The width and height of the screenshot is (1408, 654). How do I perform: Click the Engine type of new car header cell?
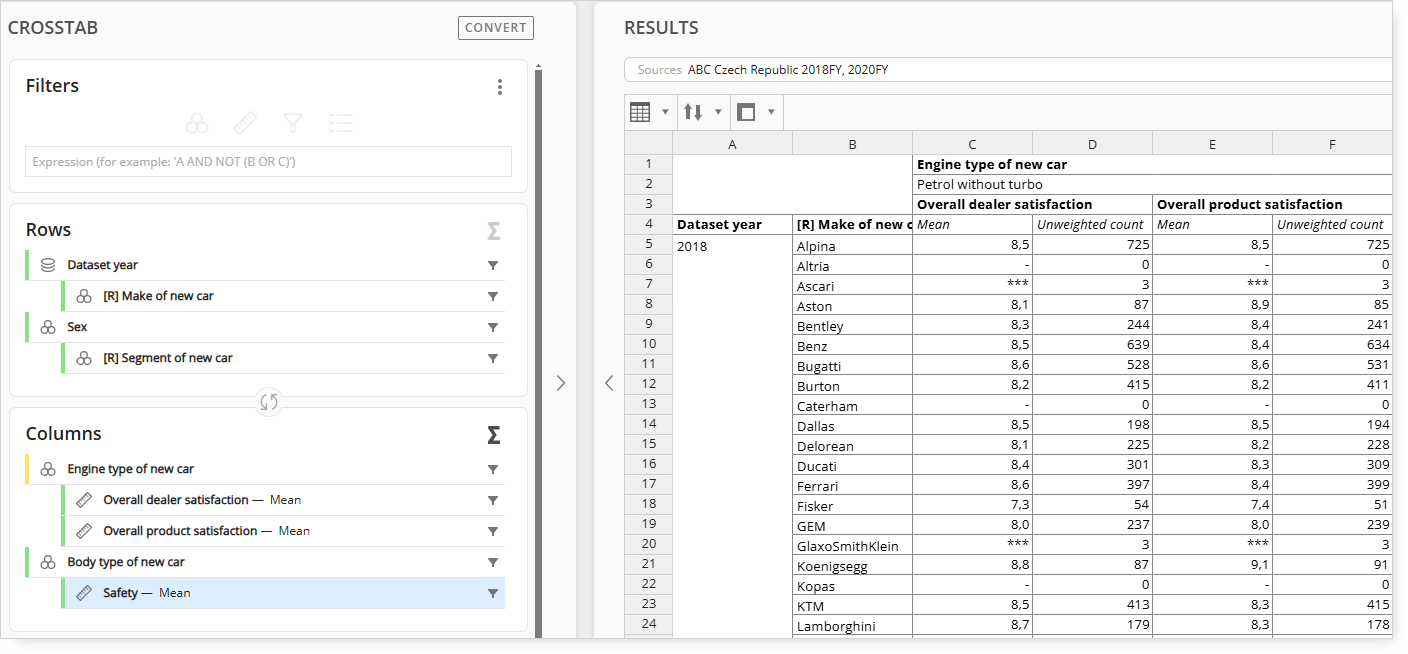tap(1152, 165)
